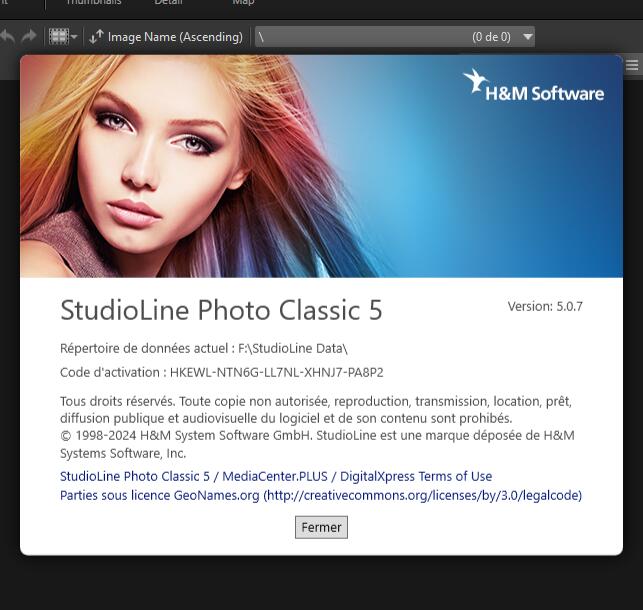Close the about dialog with Fermer
The image size is (643, 610).
321,527
